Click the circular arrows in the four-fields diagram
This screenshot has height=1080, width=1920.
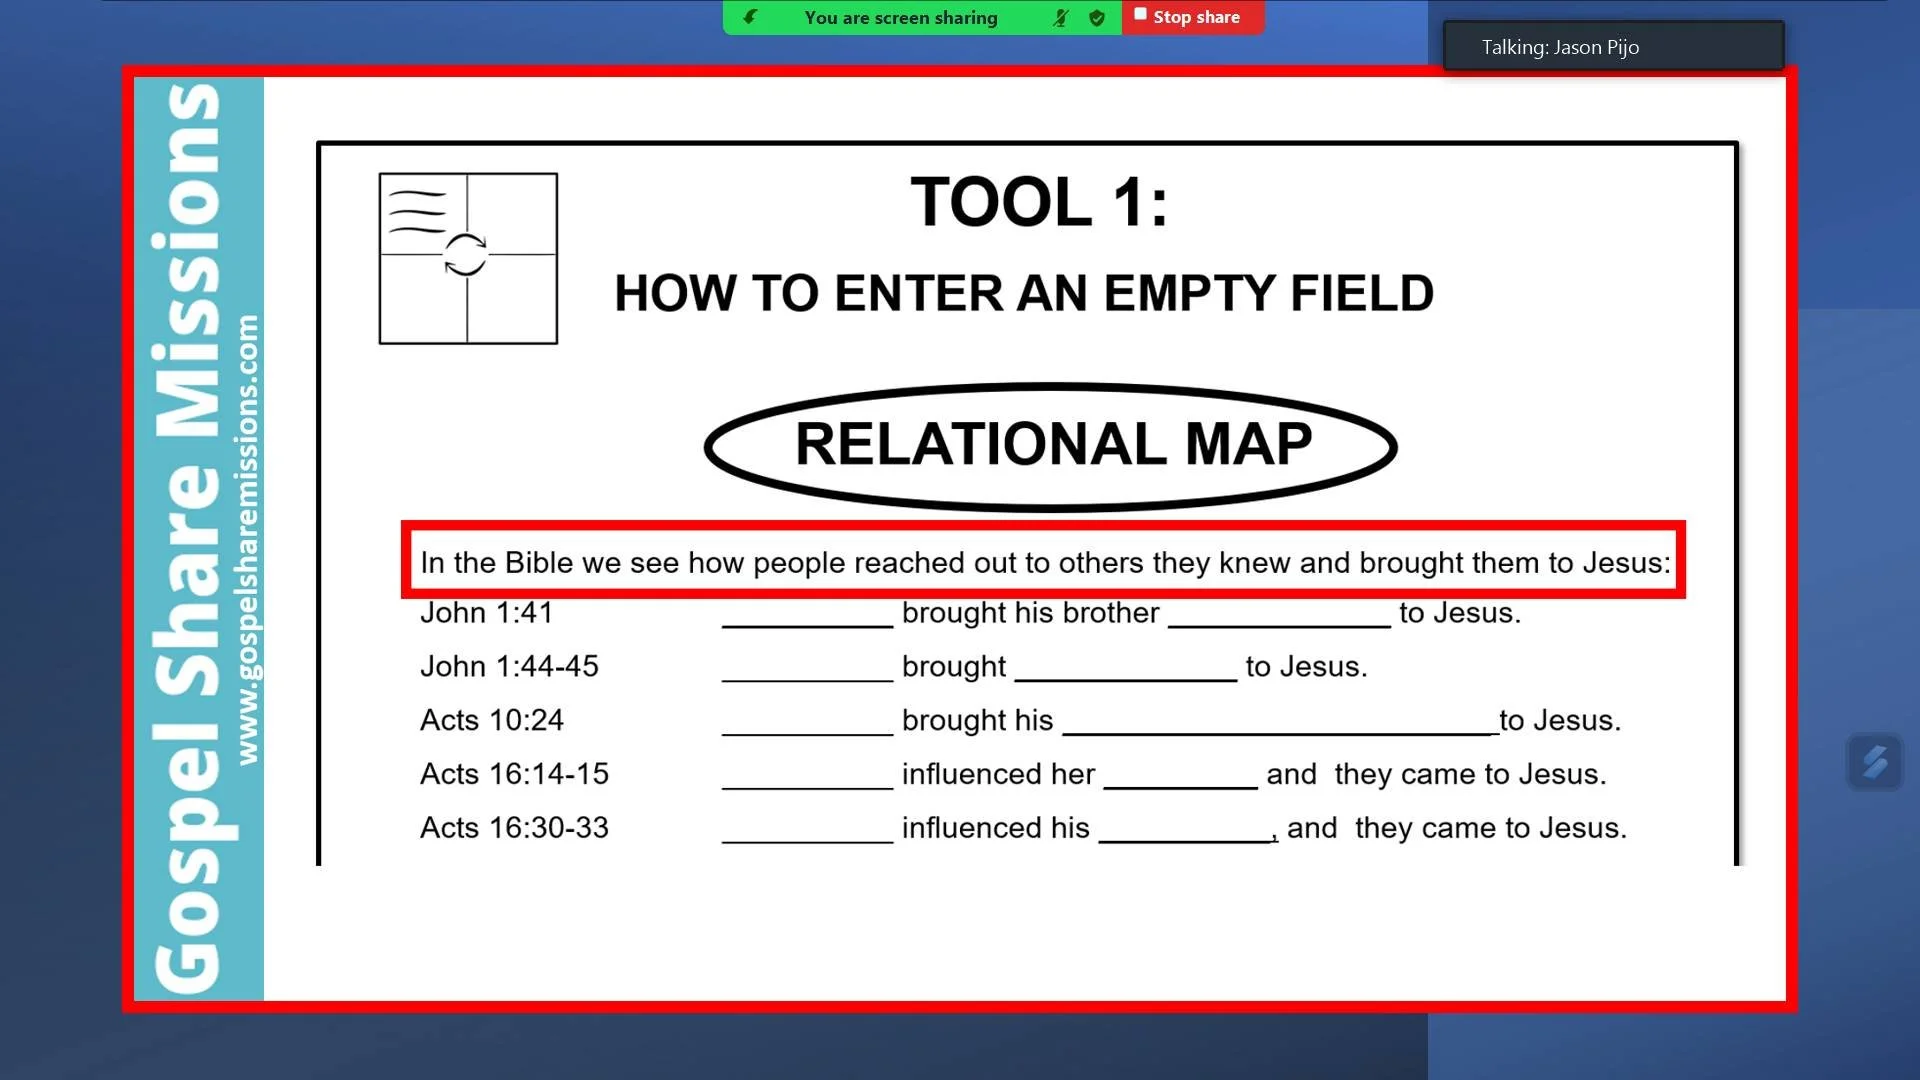465,255
